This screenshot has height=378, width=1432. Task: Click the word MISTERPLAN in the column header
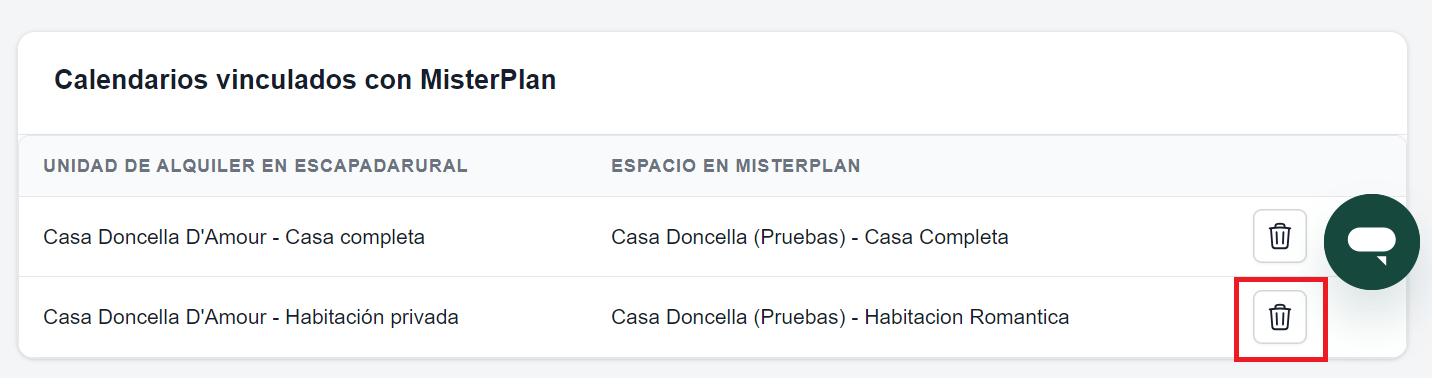coord(796,166)
